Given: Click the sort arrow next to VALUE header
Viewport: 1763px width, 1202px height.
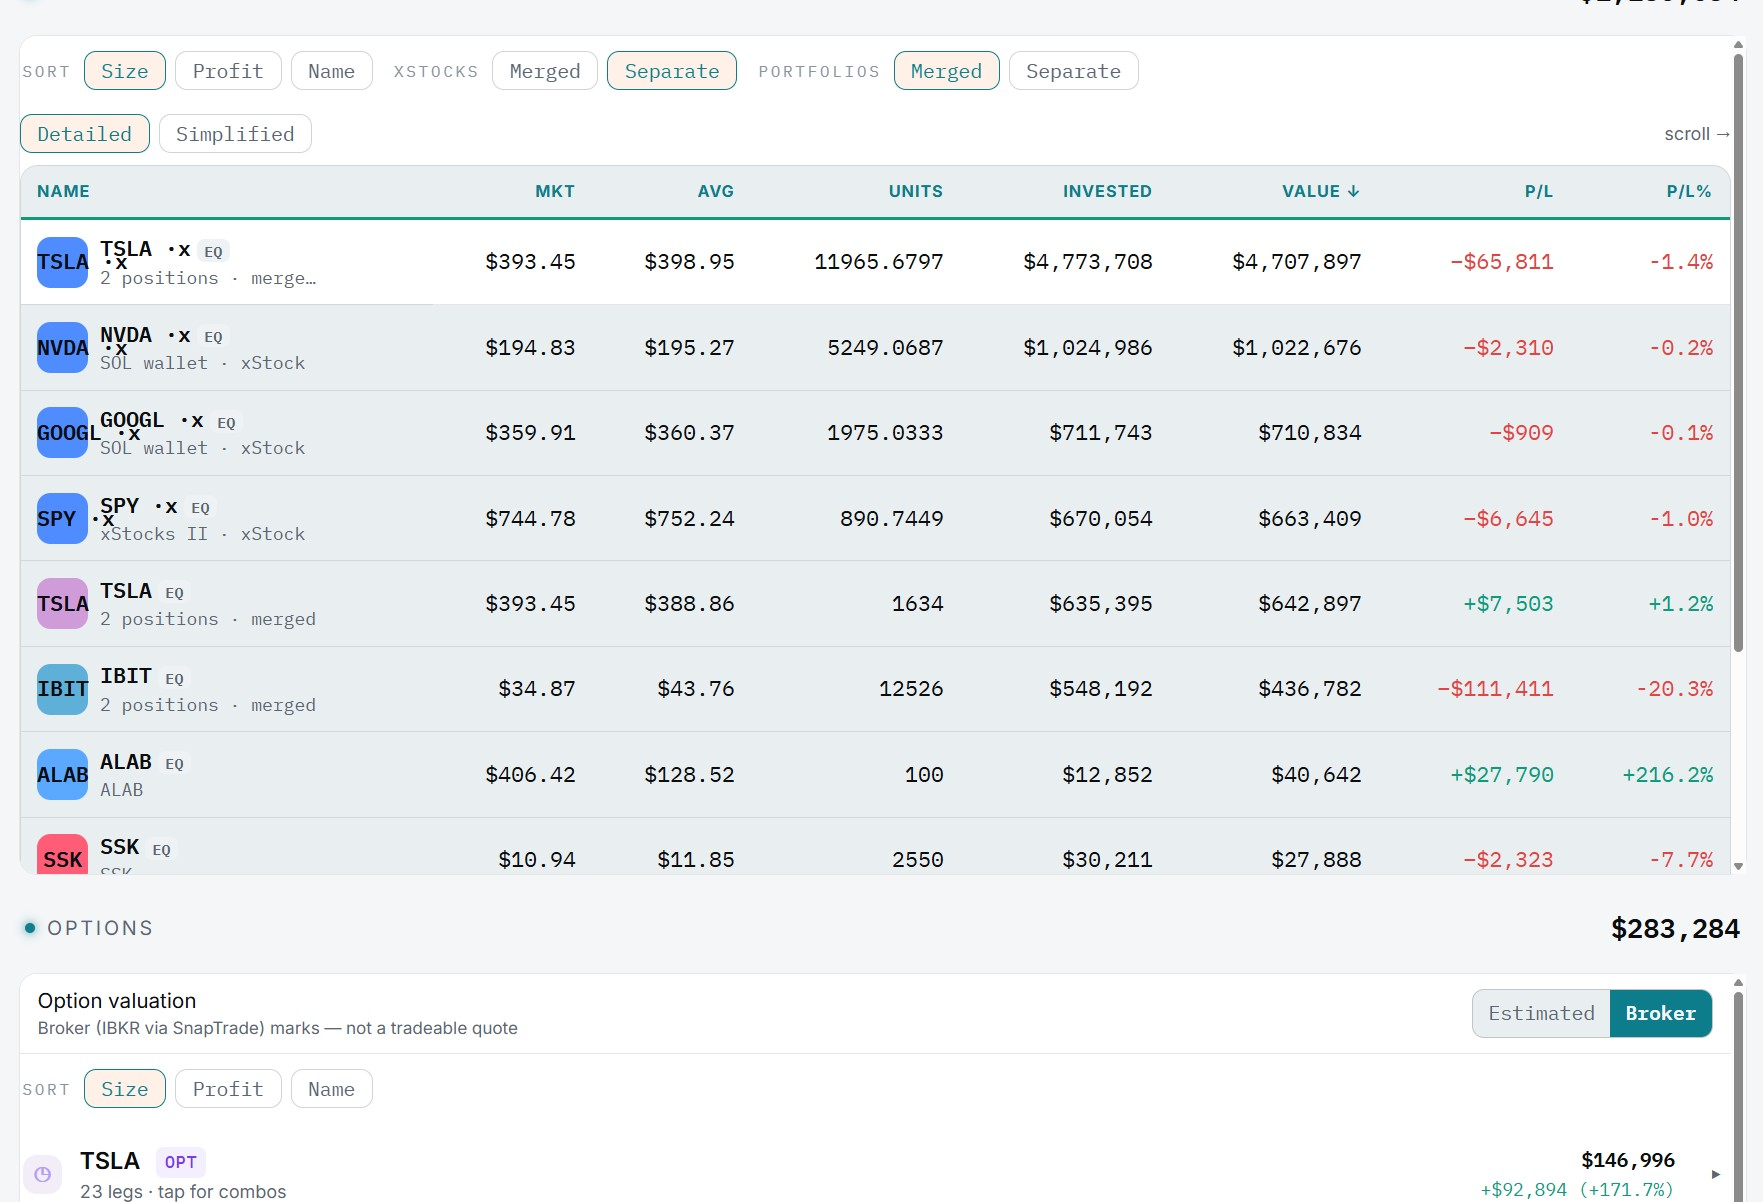Looking at the screenshot, I should [1353, 191].
